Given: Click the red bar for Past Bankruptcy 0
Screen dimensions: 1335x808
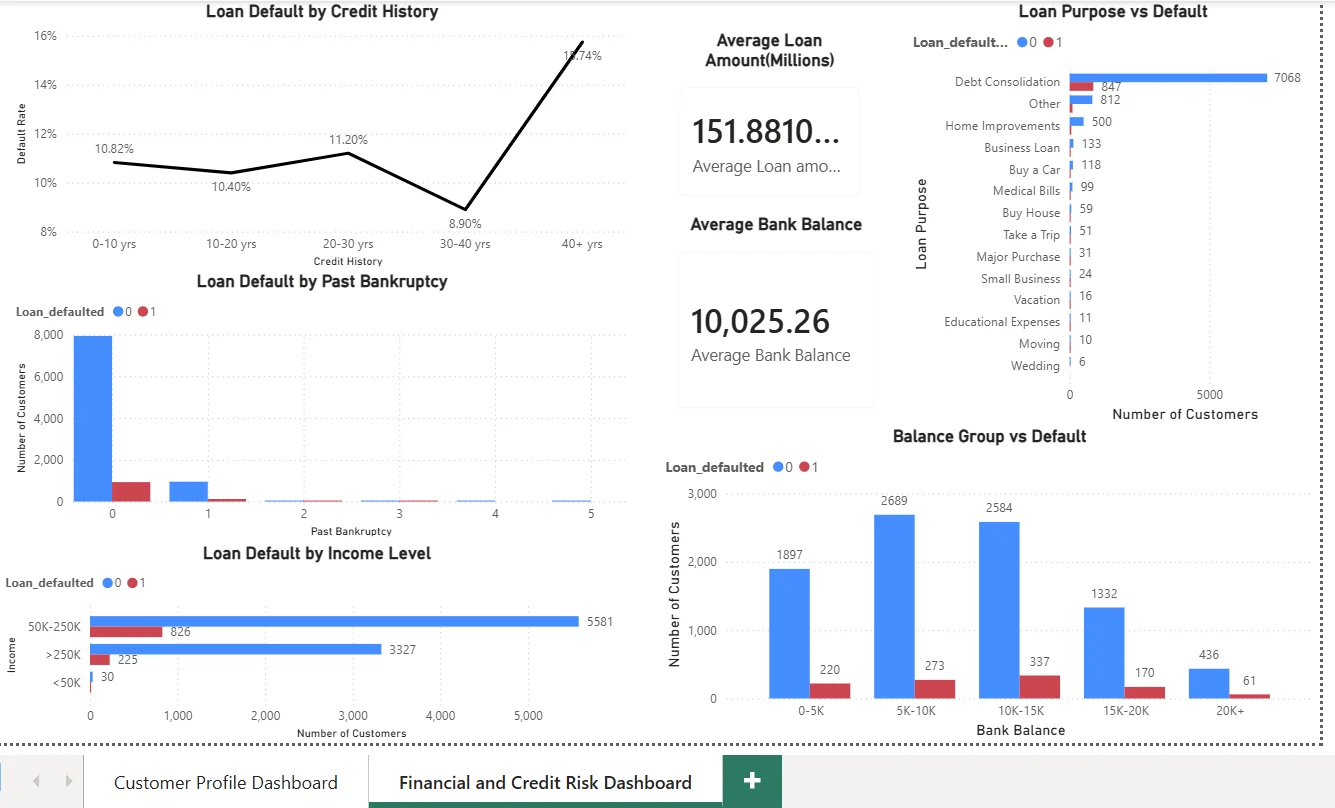Looking at the screenshot, I should pos(131,491).
